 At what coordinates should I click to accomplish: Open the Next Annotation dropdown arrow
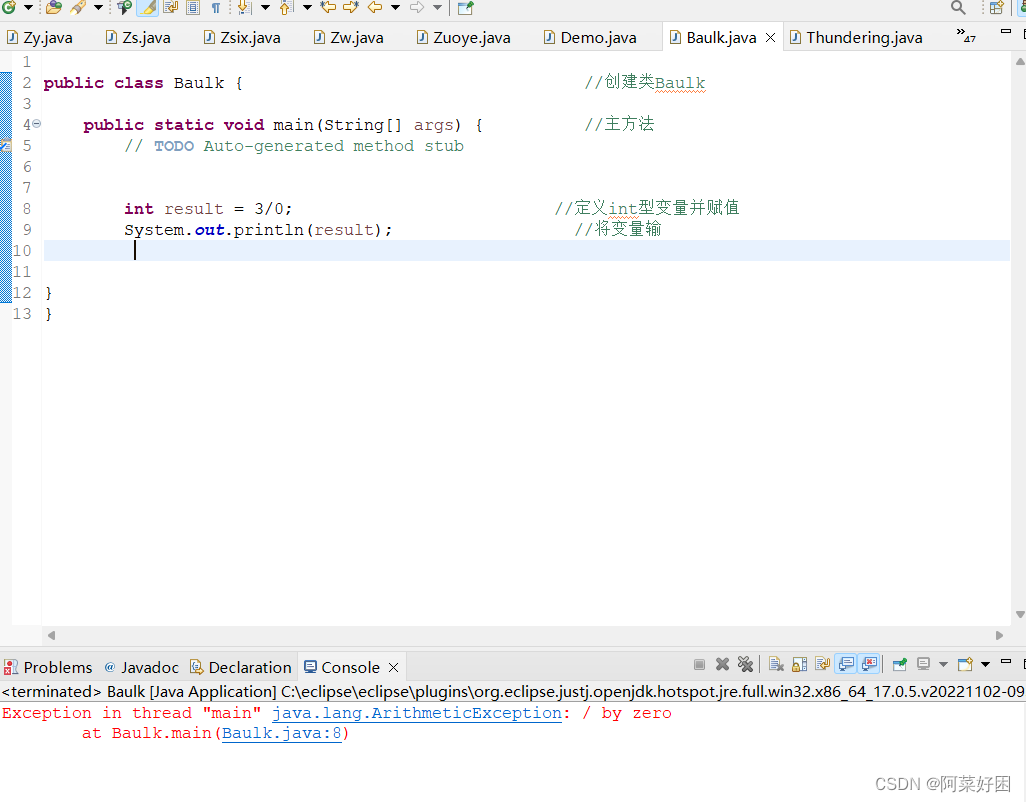coord(265,8)
